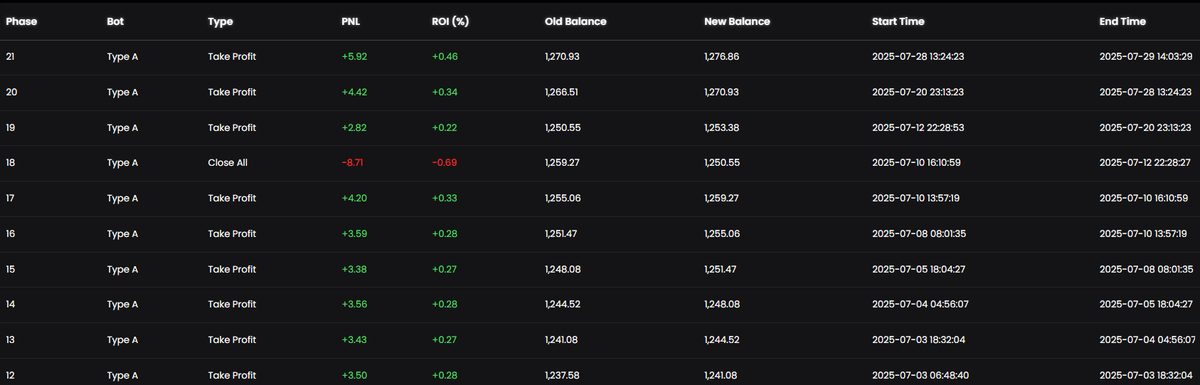
Task: Click Take Profit type in phase 12 row
Action: pos(232,375)
